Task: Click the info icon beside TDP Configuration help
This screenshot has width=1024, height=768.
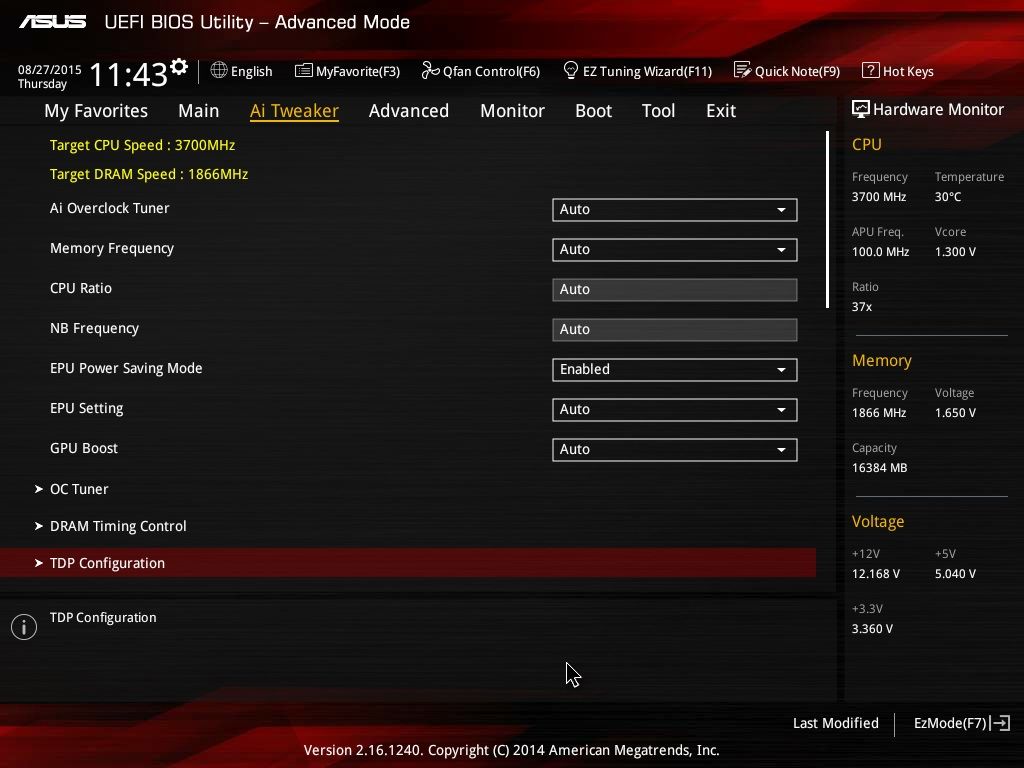Action: pyautogui.click(x=24, y=627)
